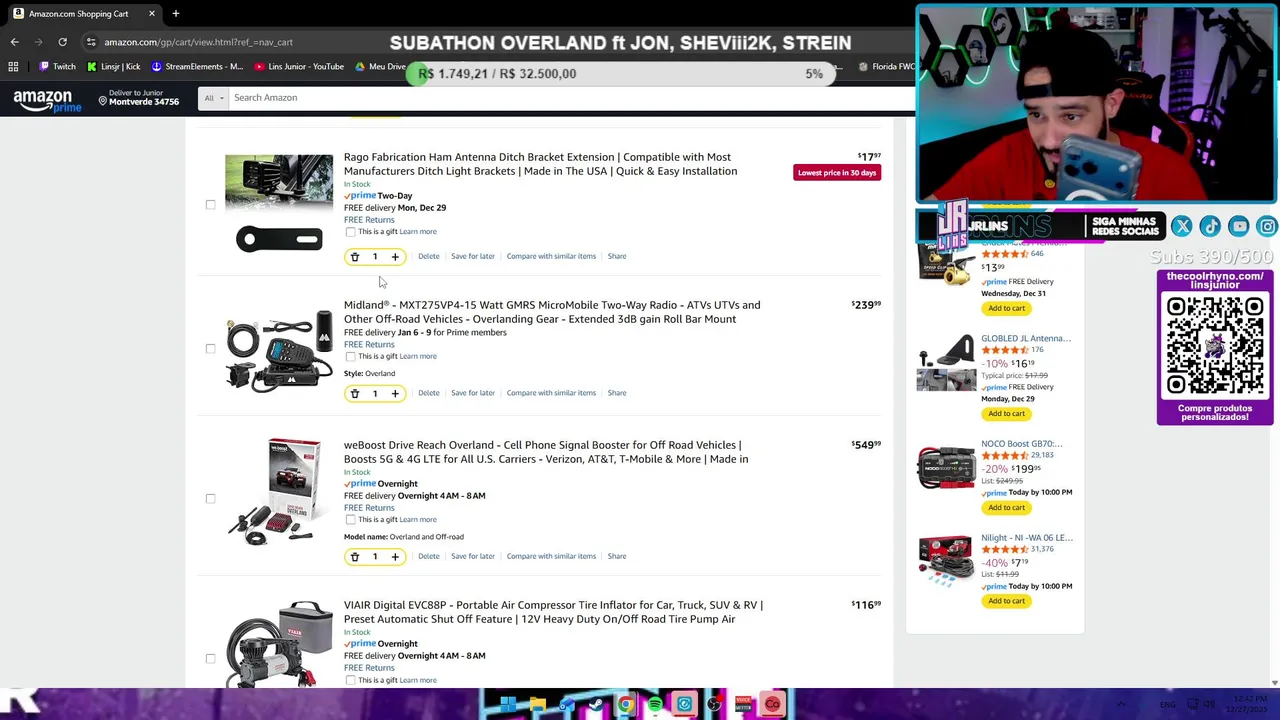This screenshot has height=720, width=1280.
Task: Open the weBoost Drive Reach product thumbnail
Action: pyautogui.click(x=279, y=492)
